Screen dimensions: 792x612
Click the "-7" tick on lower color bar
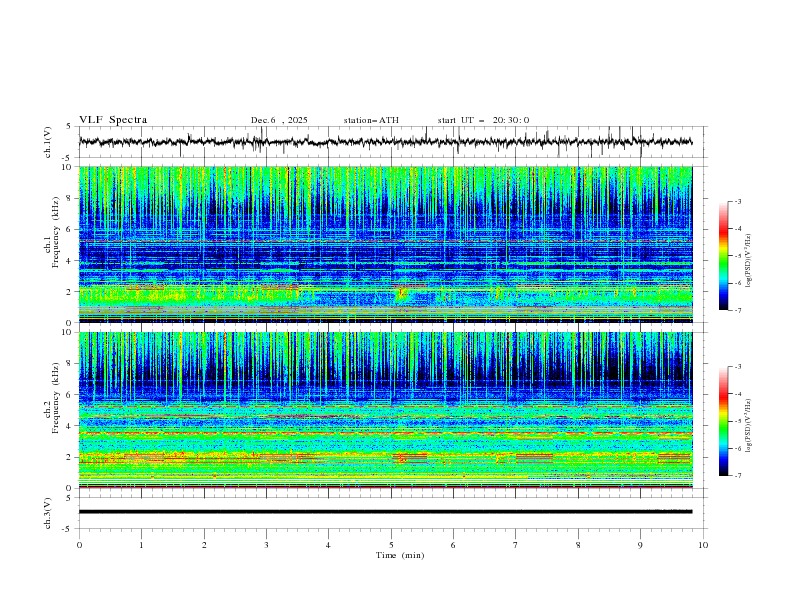point(738,476)
